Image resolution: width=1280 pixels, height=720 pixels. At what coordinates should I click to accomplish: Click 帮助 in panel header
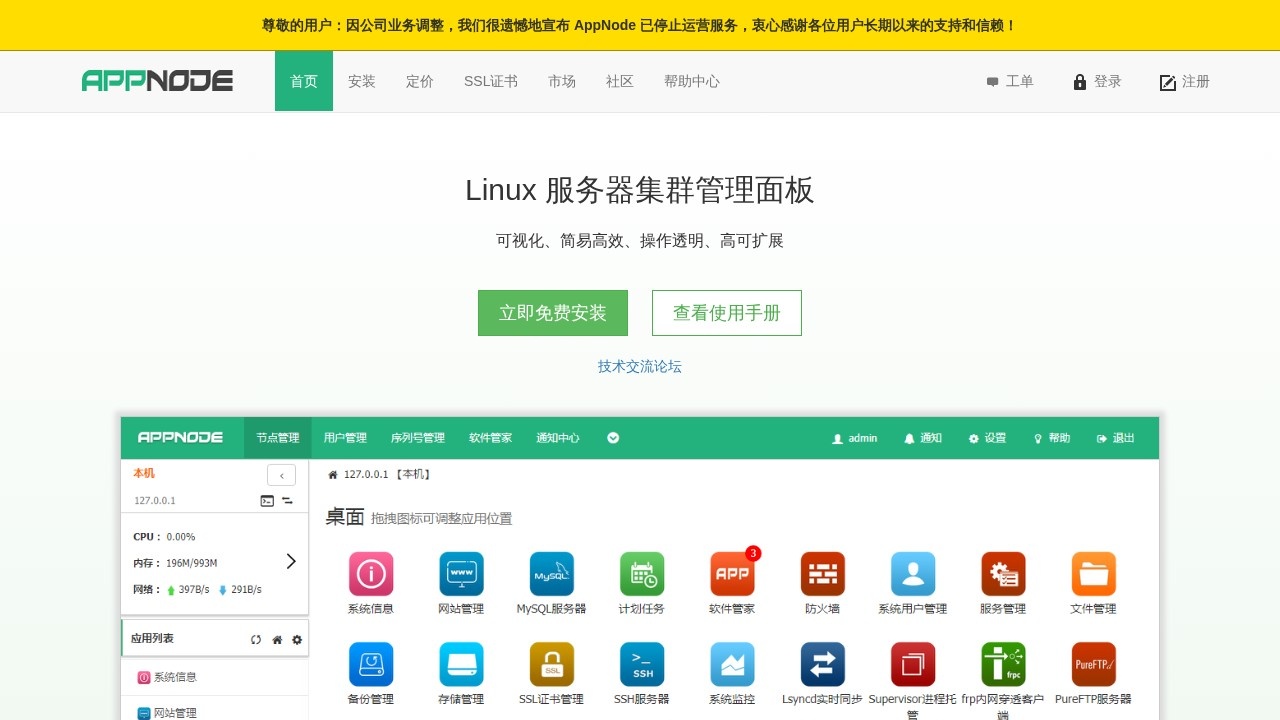coord(1052,438)
